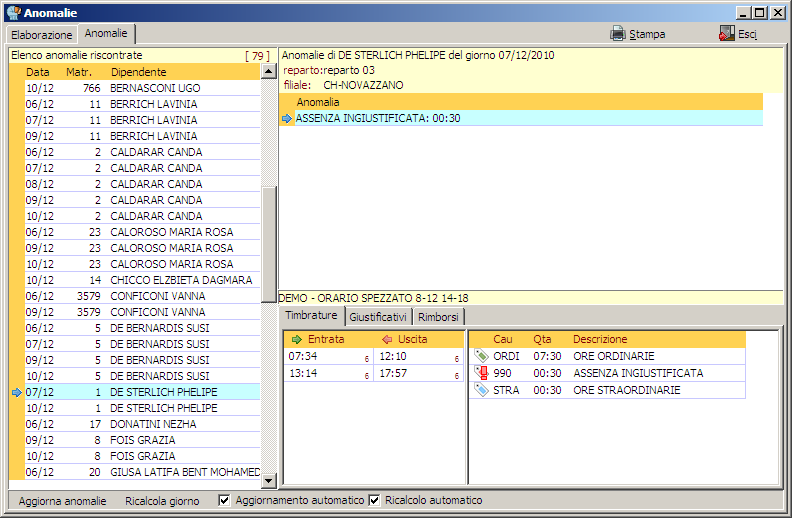792x518 pixels.
Task: Open the Timbrature tab
Action: pos(311,315)
